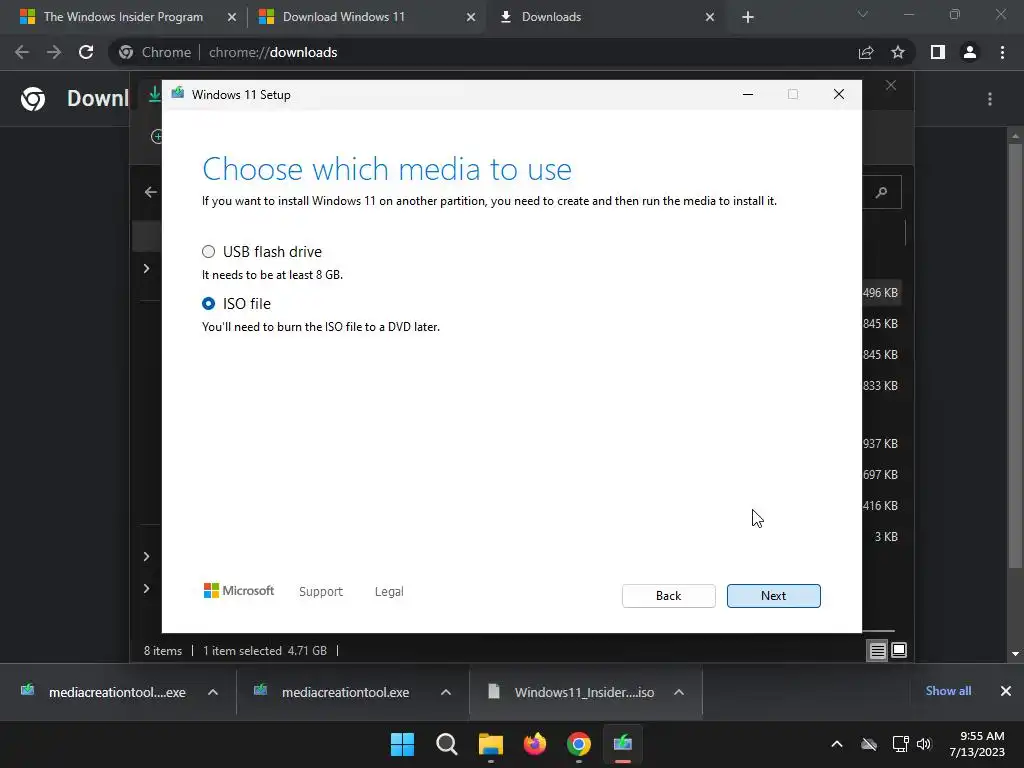Open volume tray icon
This screenshot has height=768, width=1024.
pos(923,744)
